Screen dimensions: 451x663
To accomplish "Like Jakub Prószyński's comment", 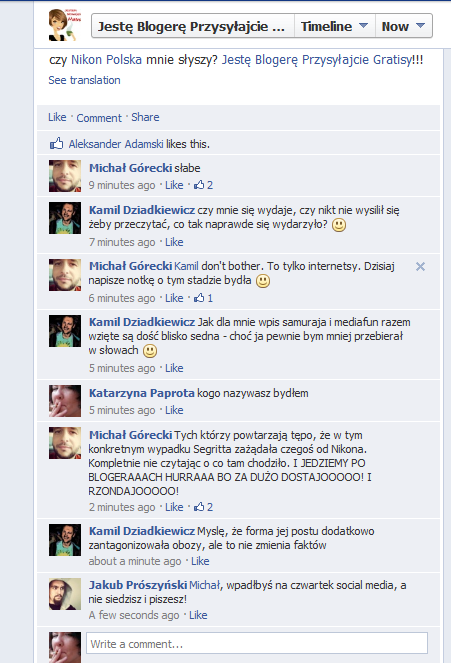I will 198,615.
